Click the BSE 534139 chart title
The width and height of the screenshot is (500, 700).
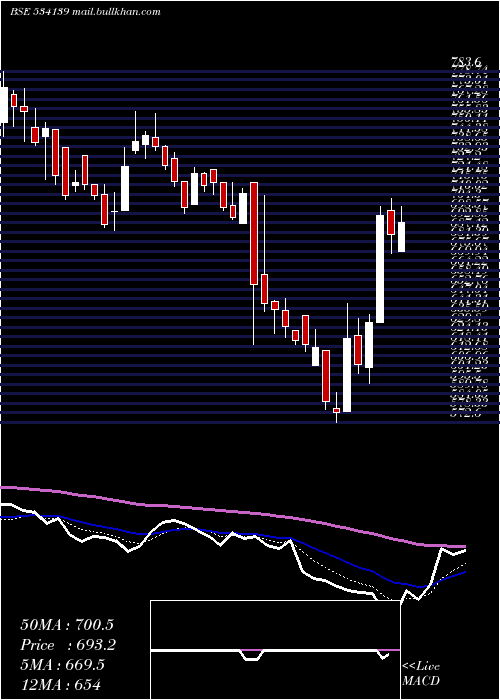[x=85, y=12]
